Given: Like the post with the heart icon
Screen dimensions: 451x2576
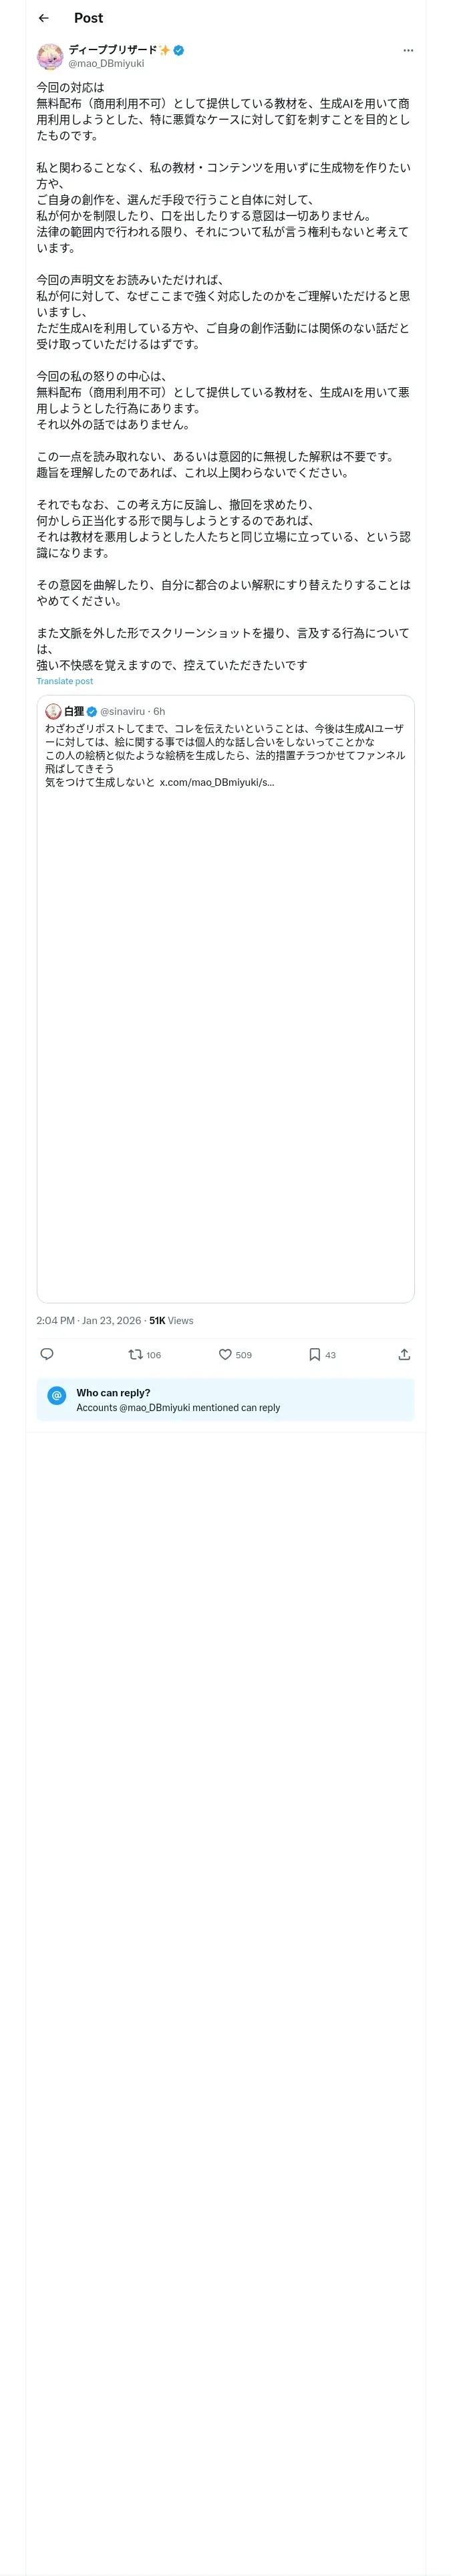Looking at the screenshot, I should (x=225, y=1354).
